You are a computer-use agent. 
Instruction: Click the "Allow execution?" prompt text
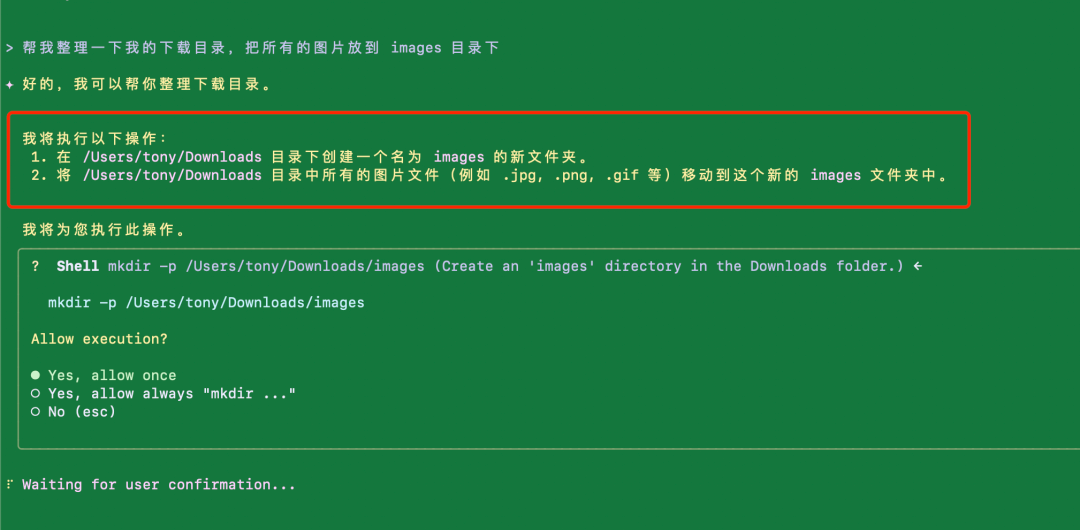pyautogui.click(x=99, y=339)
